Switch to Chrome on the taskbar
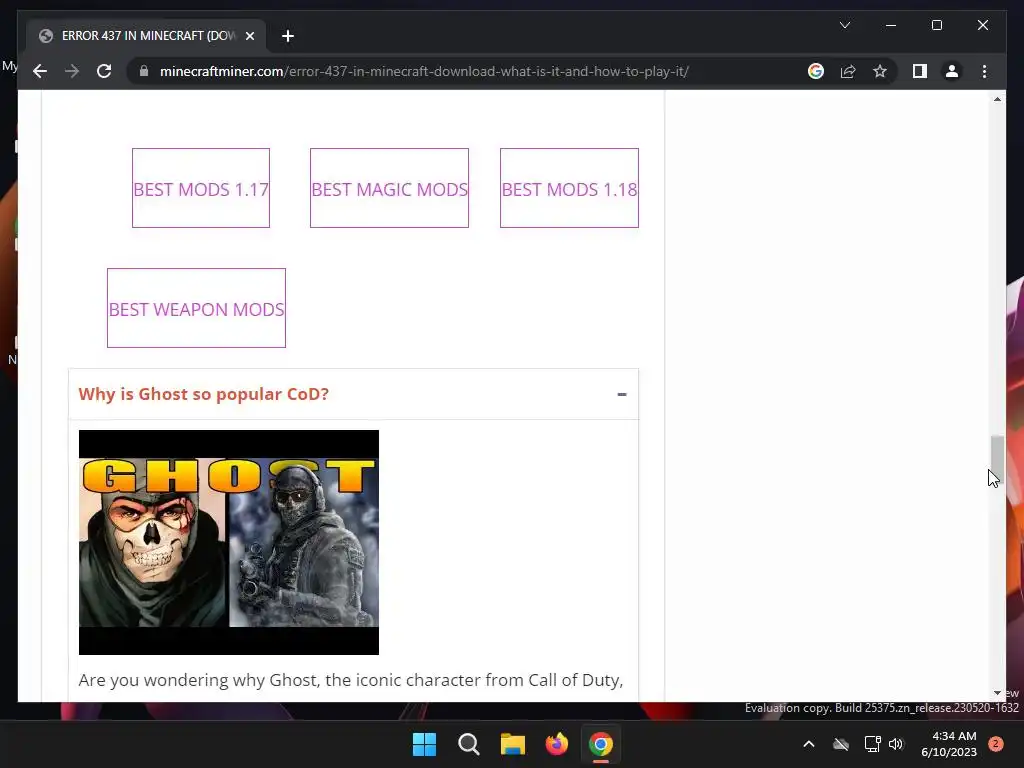 point(601,744)
